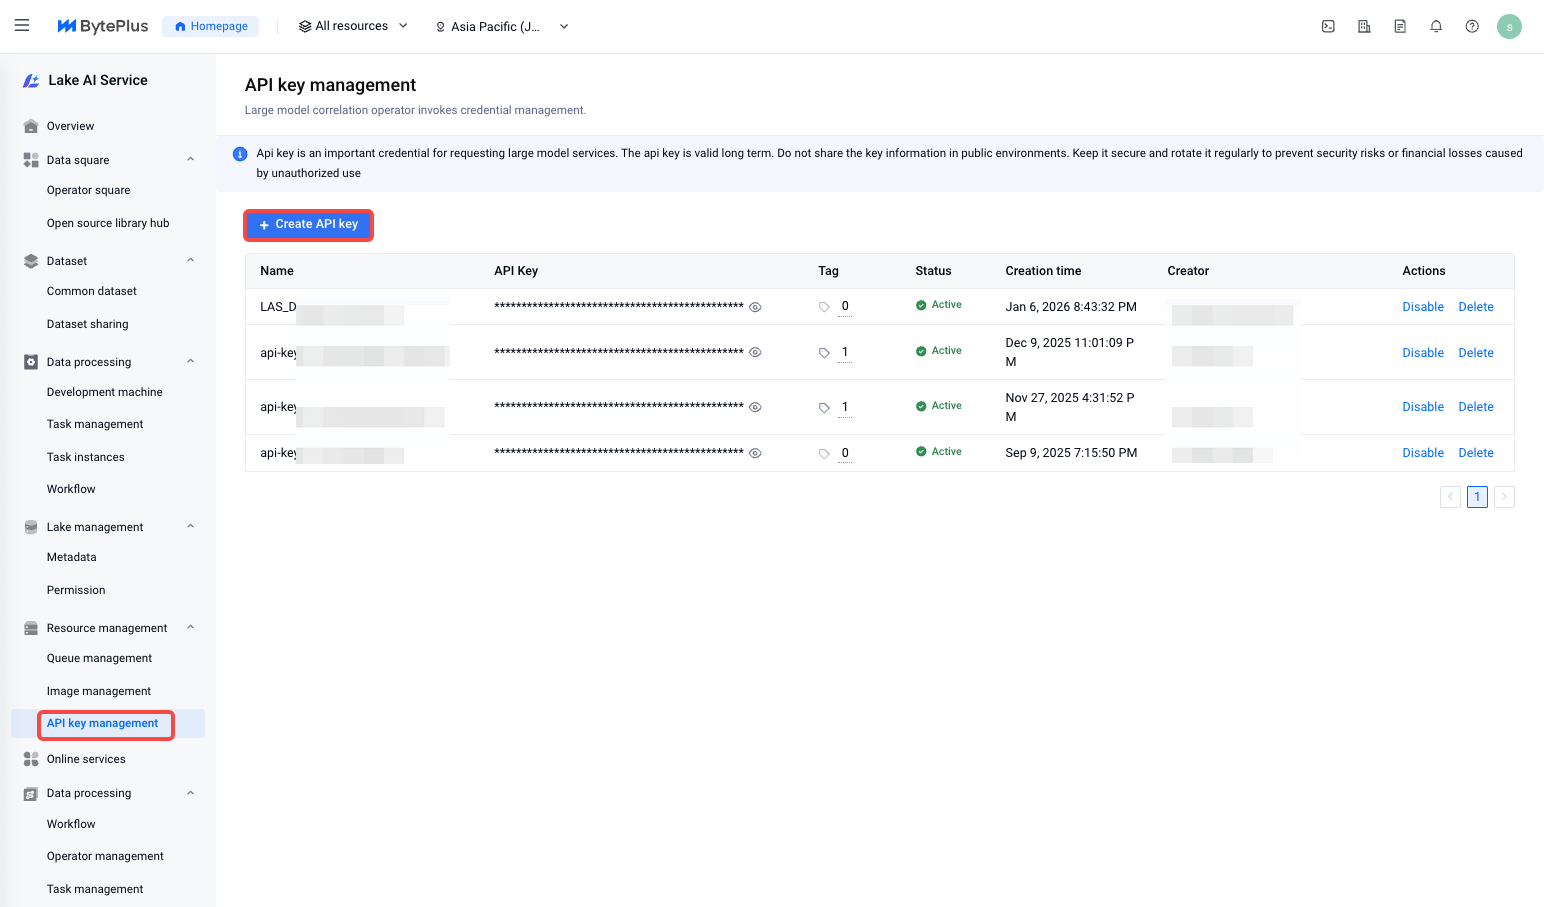Delete the API key created Jan 6, 2026

pos(1475,307)
